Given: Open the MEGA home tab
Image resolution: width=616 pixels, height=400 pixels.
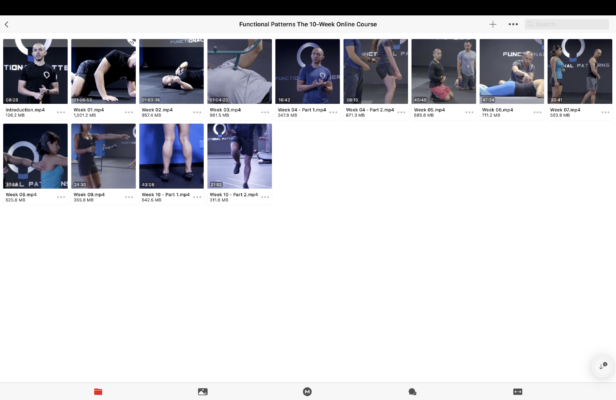Looking at the screenshot, I should 308,391.
